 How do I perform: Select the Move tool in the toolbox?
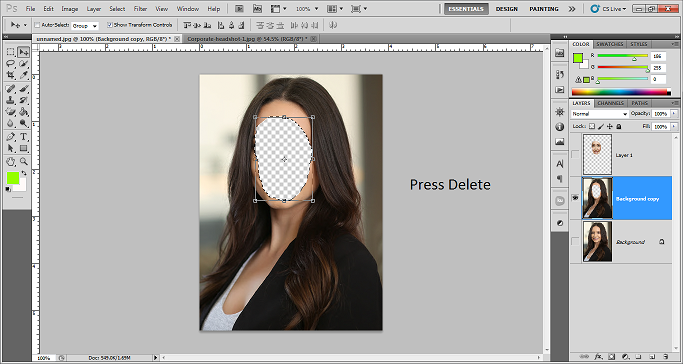(x=24, y=52)
